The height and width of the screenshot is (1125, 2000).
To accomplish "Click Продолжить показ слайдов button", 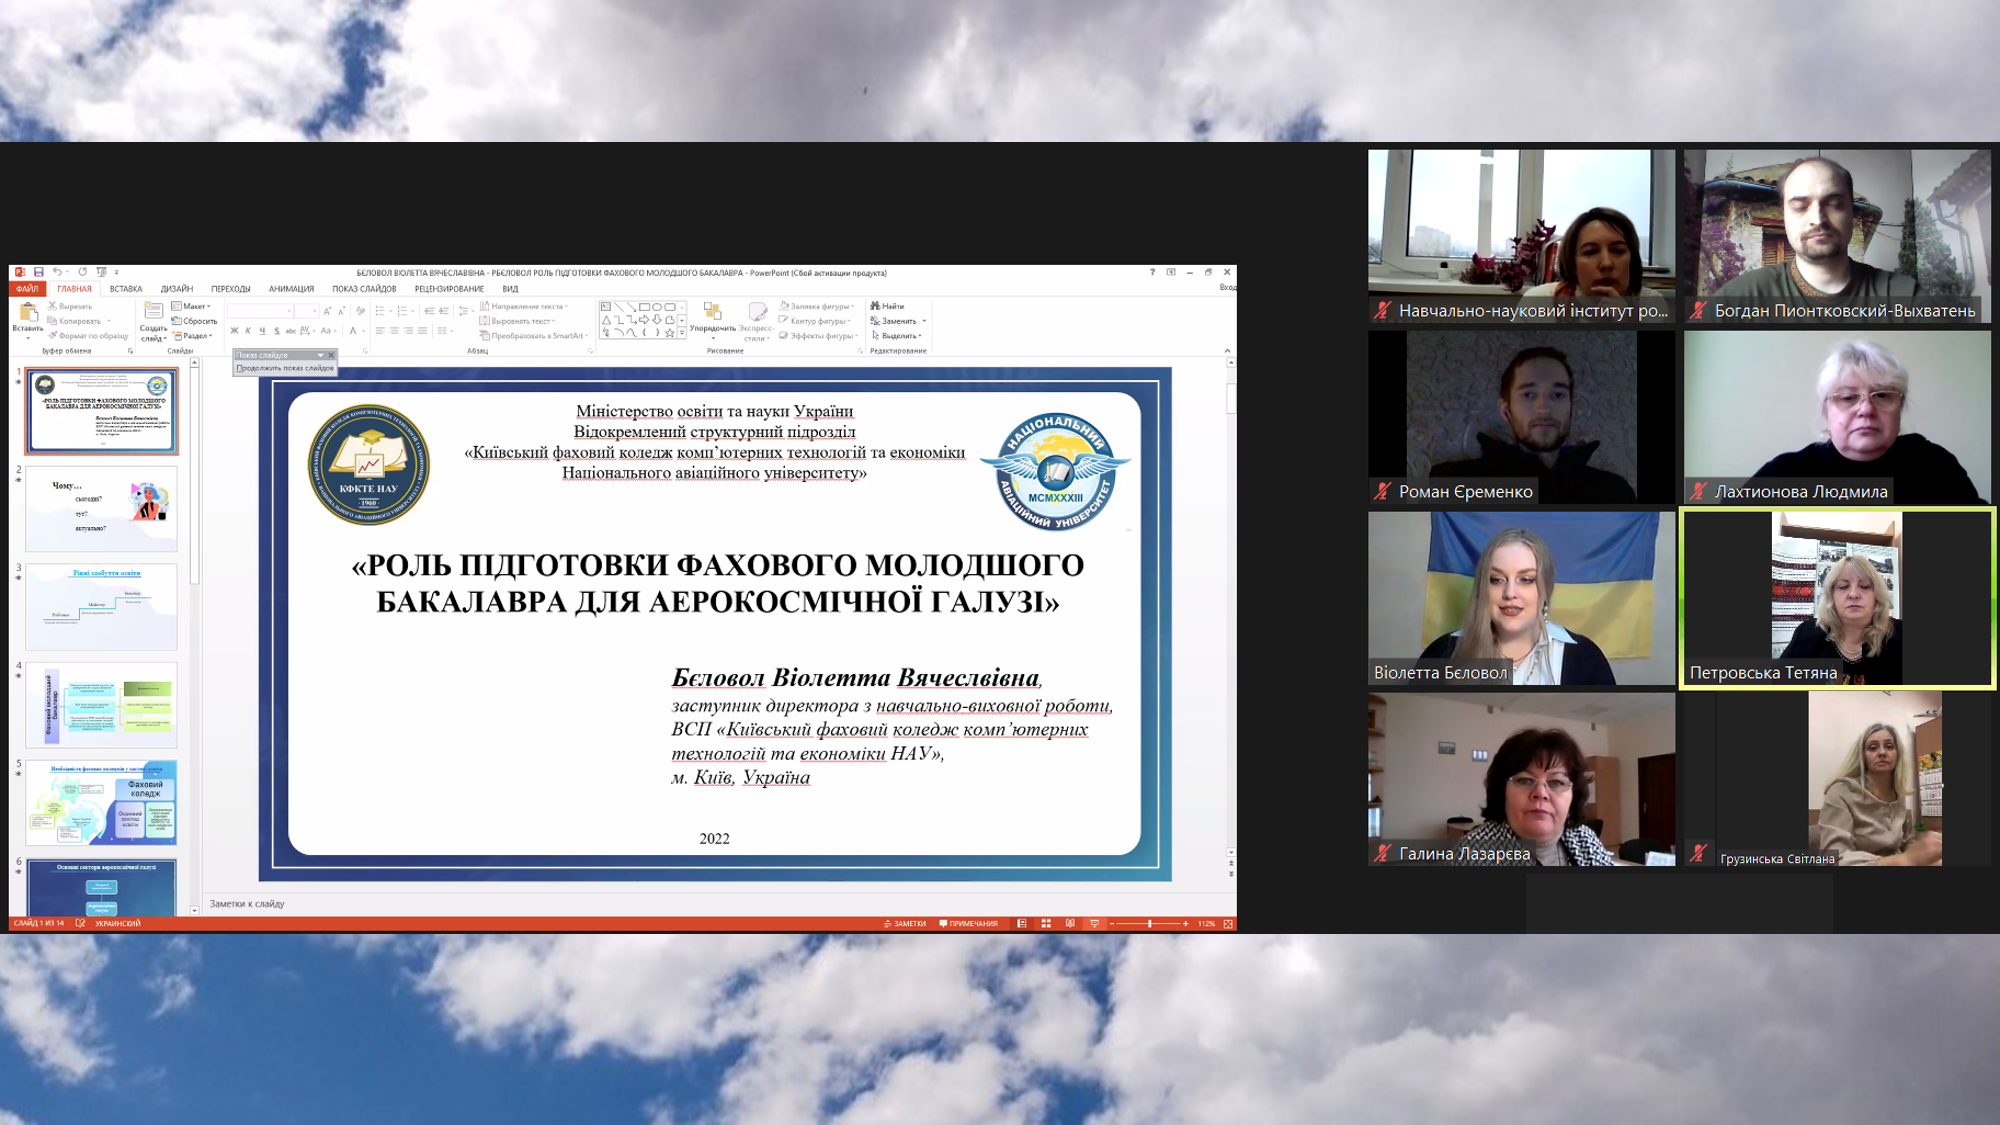I will (x=285, y=368).
